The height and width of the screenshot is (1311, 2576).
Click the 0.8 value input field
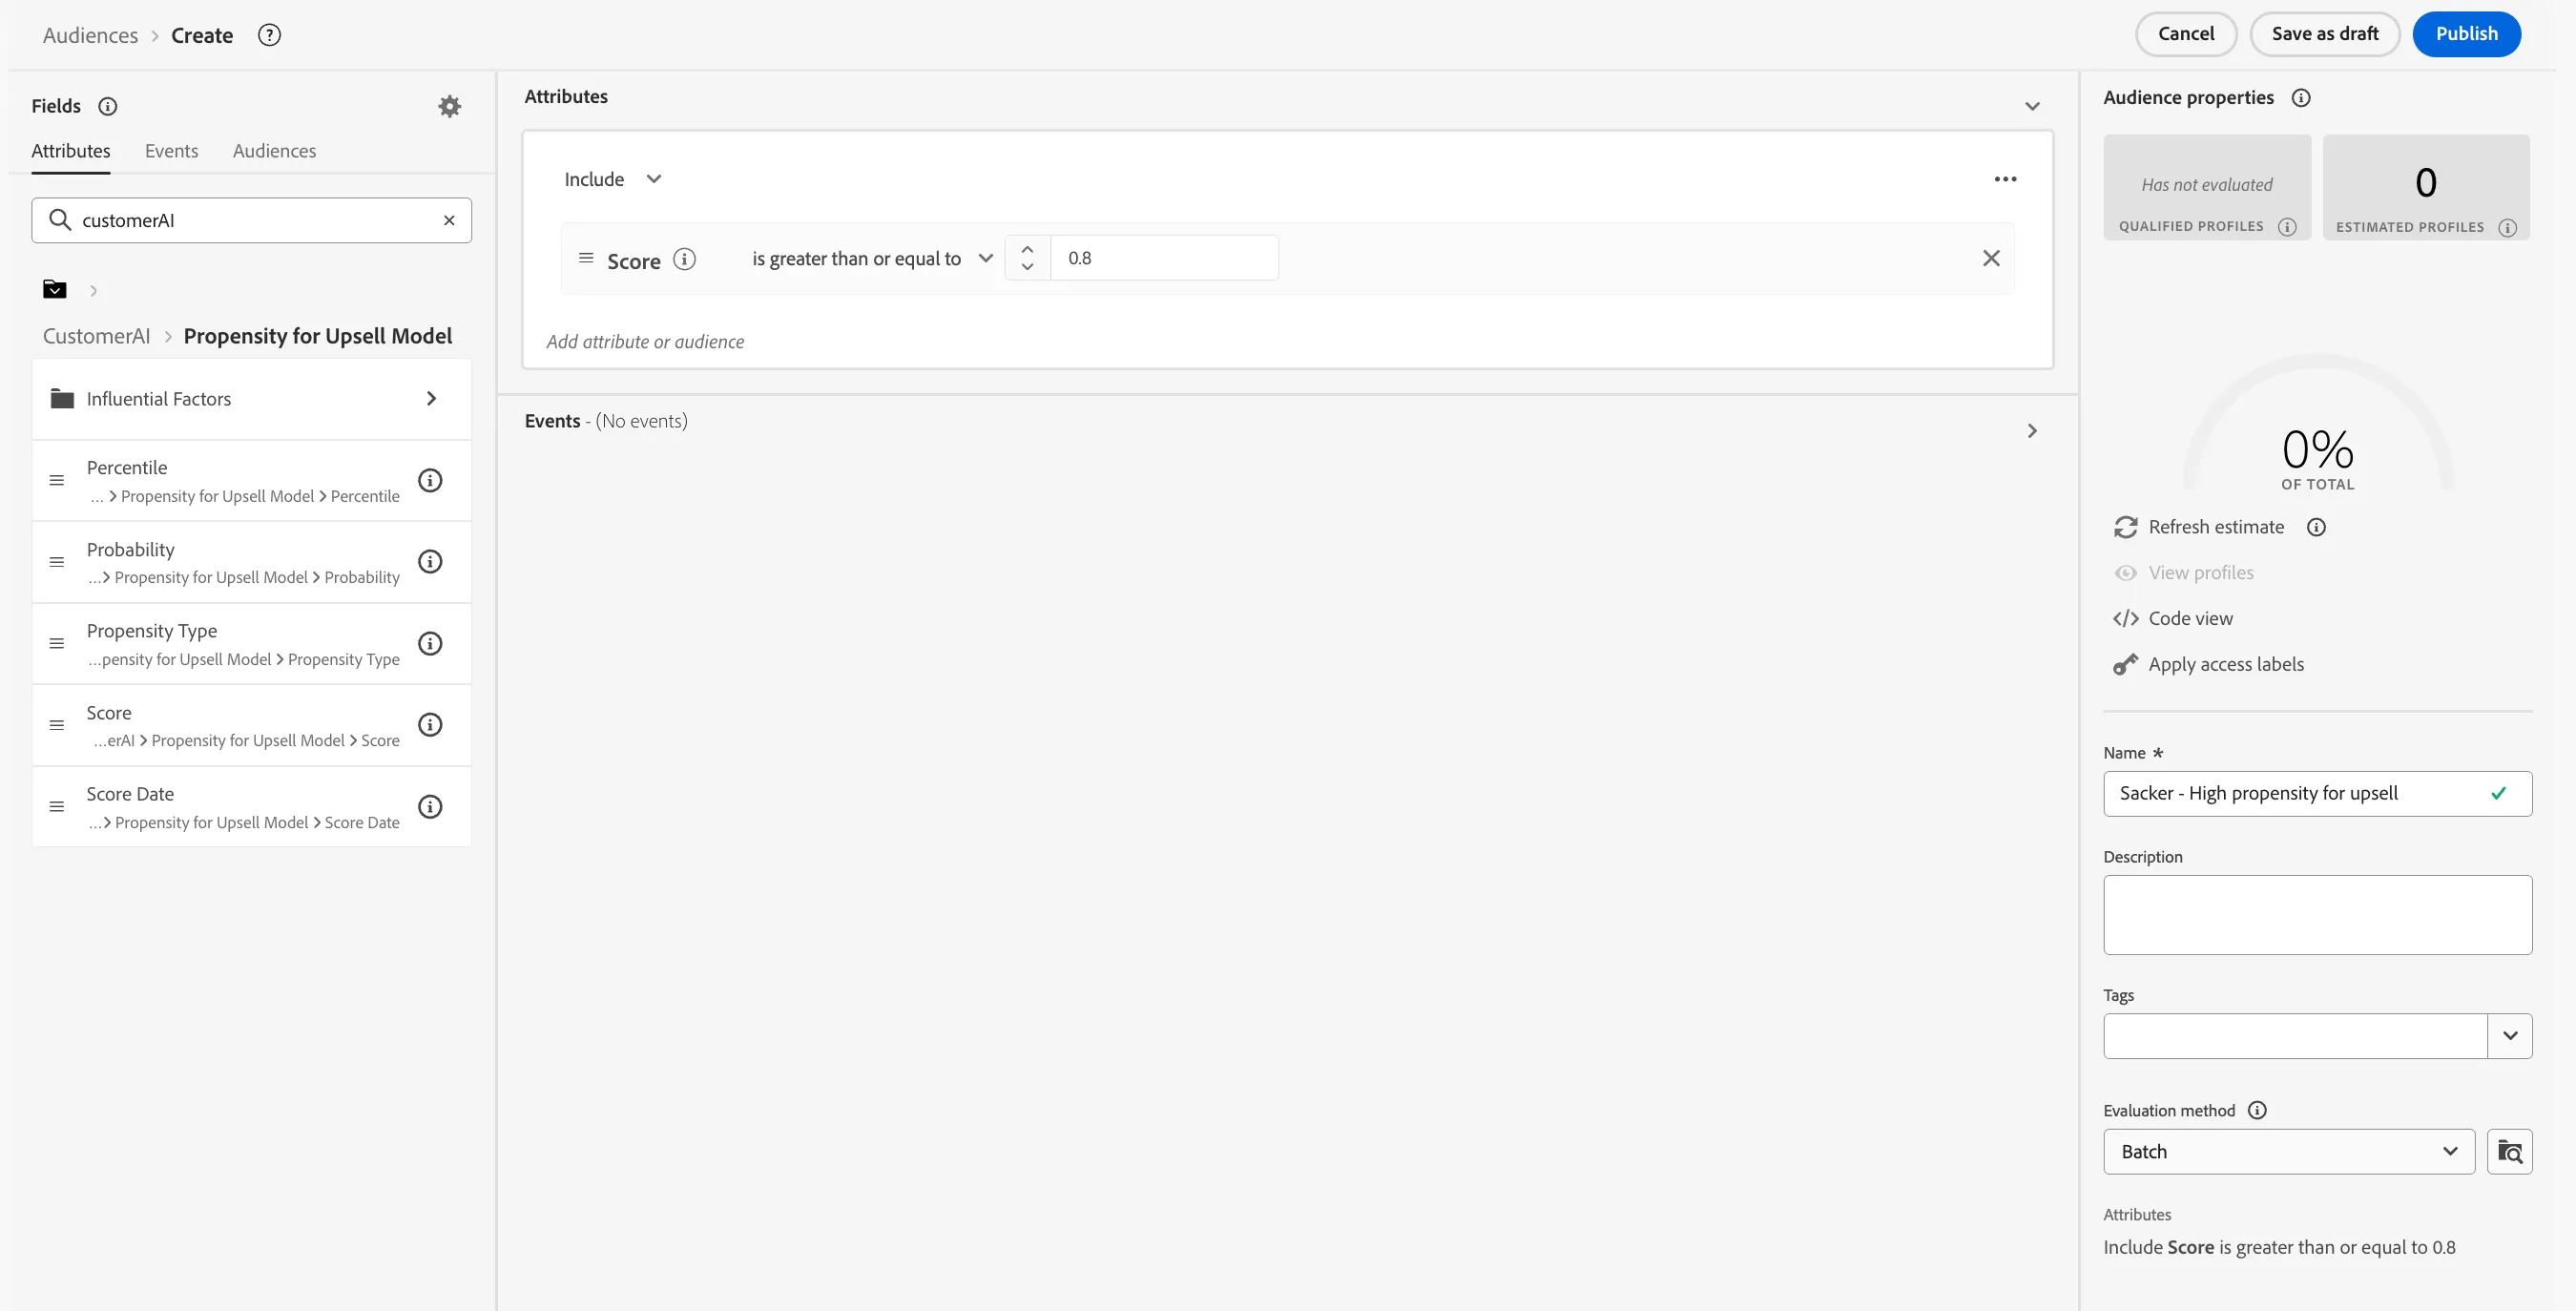pos(1164,258)
